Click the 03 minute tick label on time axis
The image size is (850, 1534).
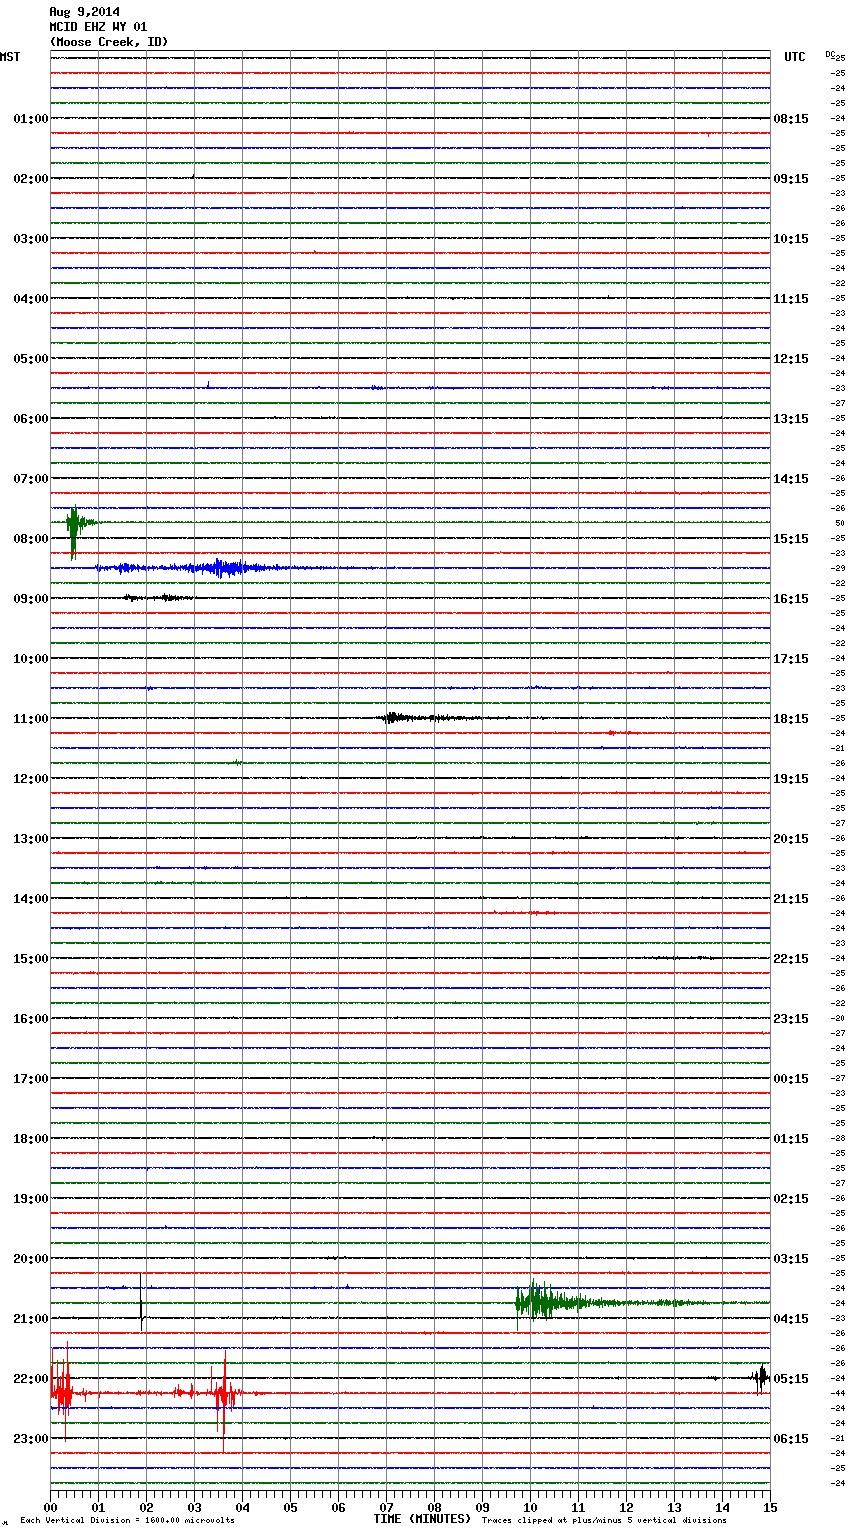(194, 1507)
